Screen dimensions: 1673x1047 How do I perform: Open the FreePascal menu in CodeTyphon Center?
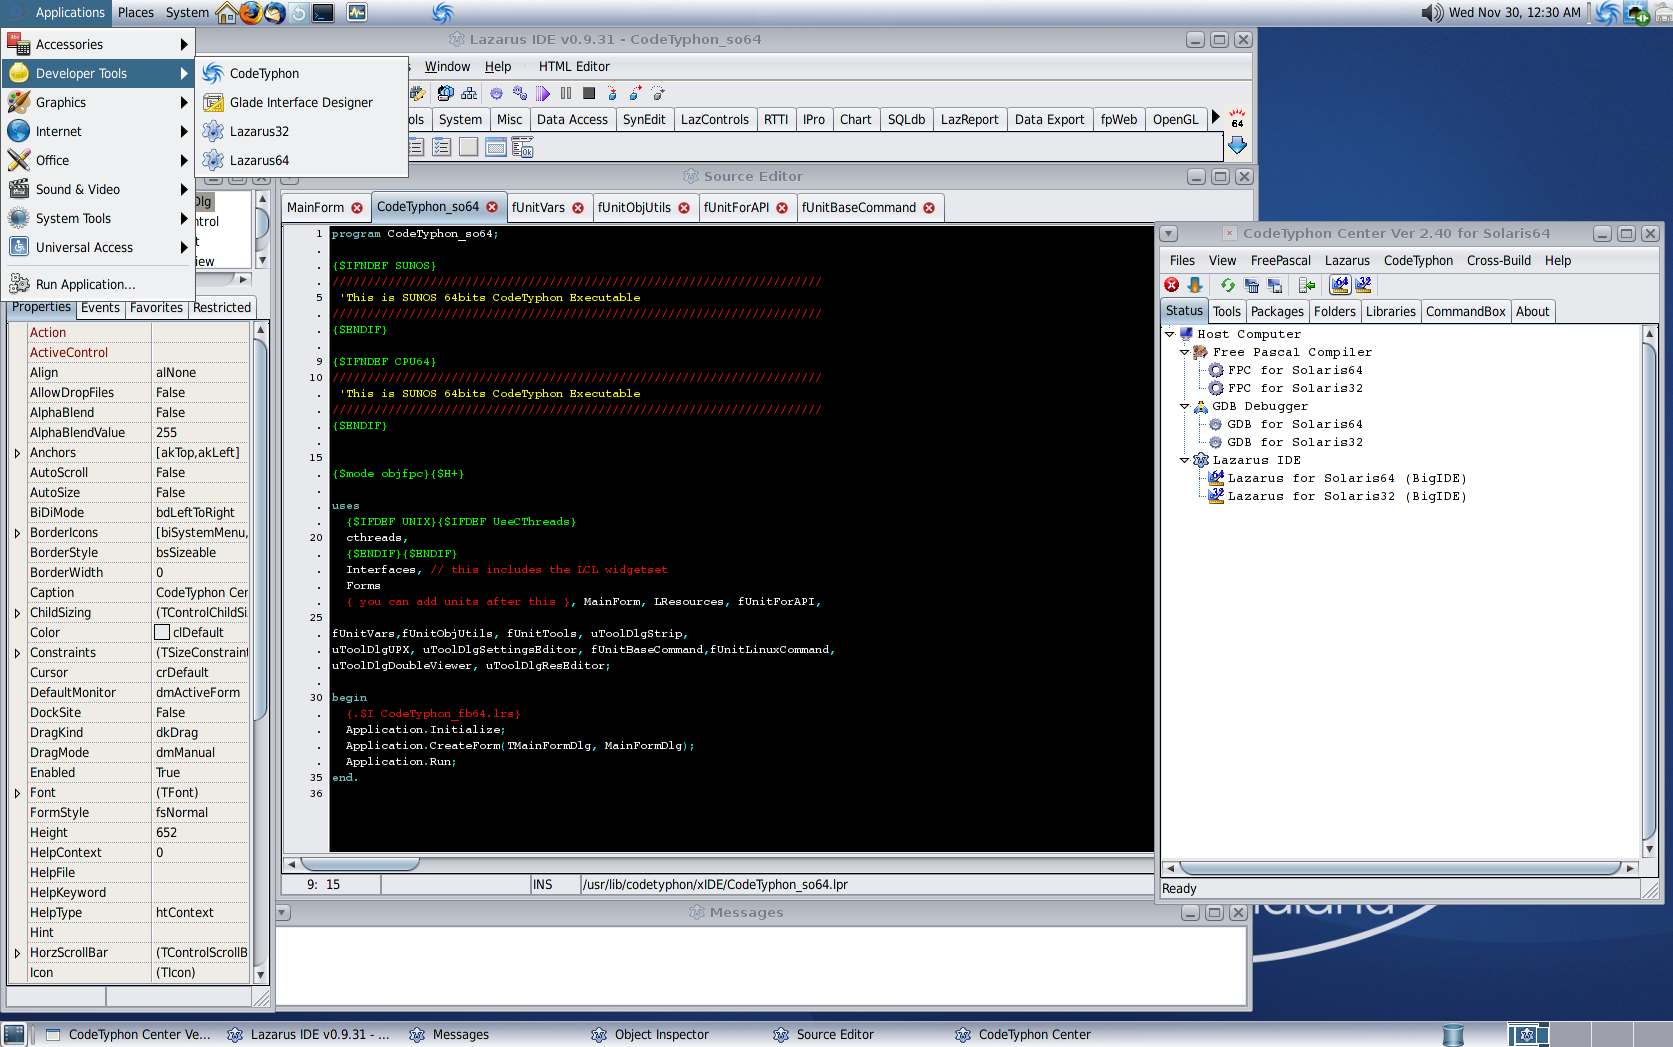tap(1280, 260)
